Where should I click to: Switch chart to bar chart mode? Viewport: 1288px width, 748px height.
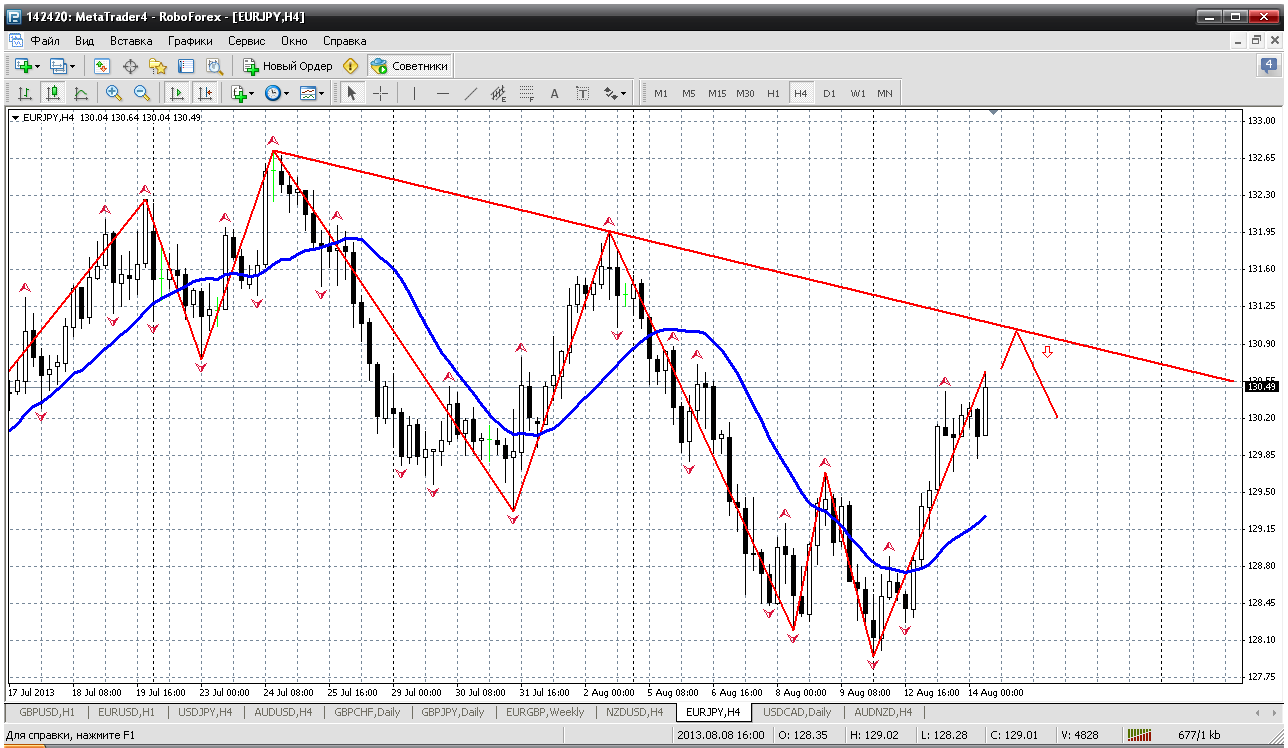coord(25,93)
